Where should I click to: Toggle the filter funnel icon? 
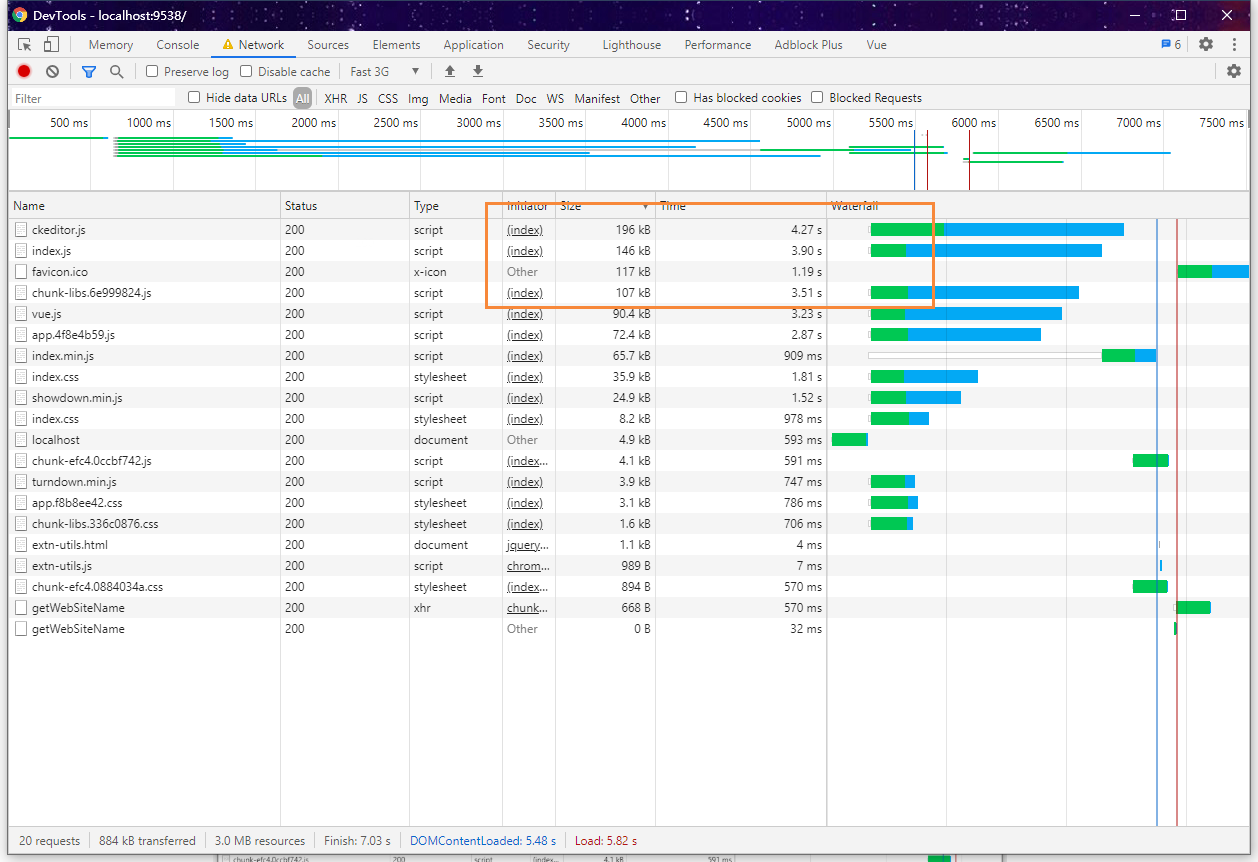coord(89,71)
